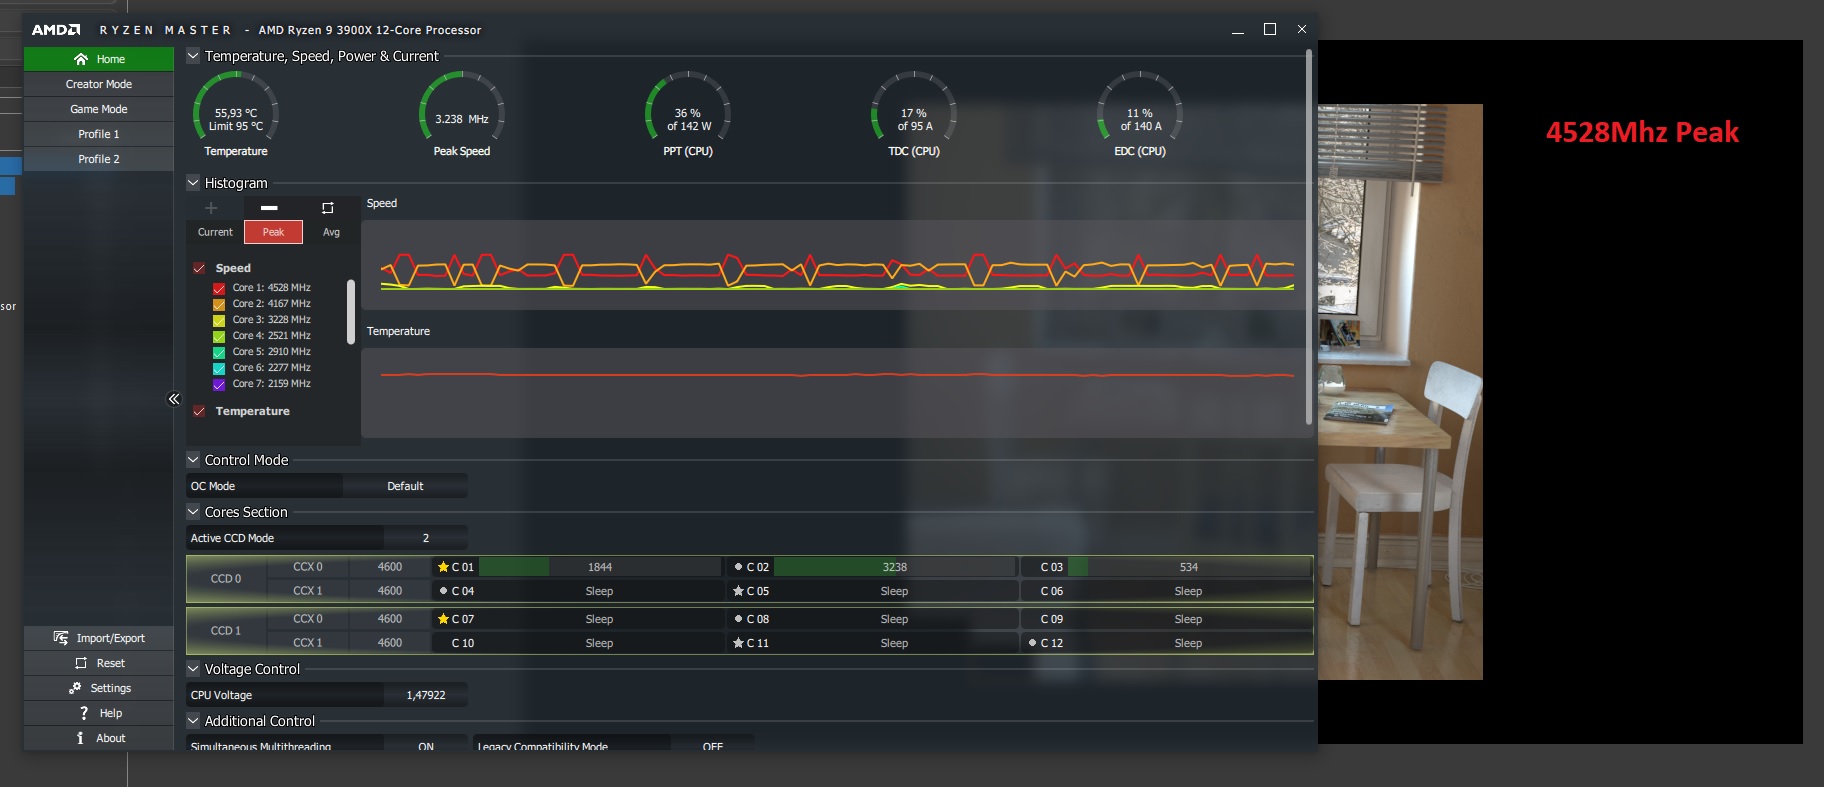
Task: Collapse the sidebar with the double-chevron icon
Action: coord(173,399)
